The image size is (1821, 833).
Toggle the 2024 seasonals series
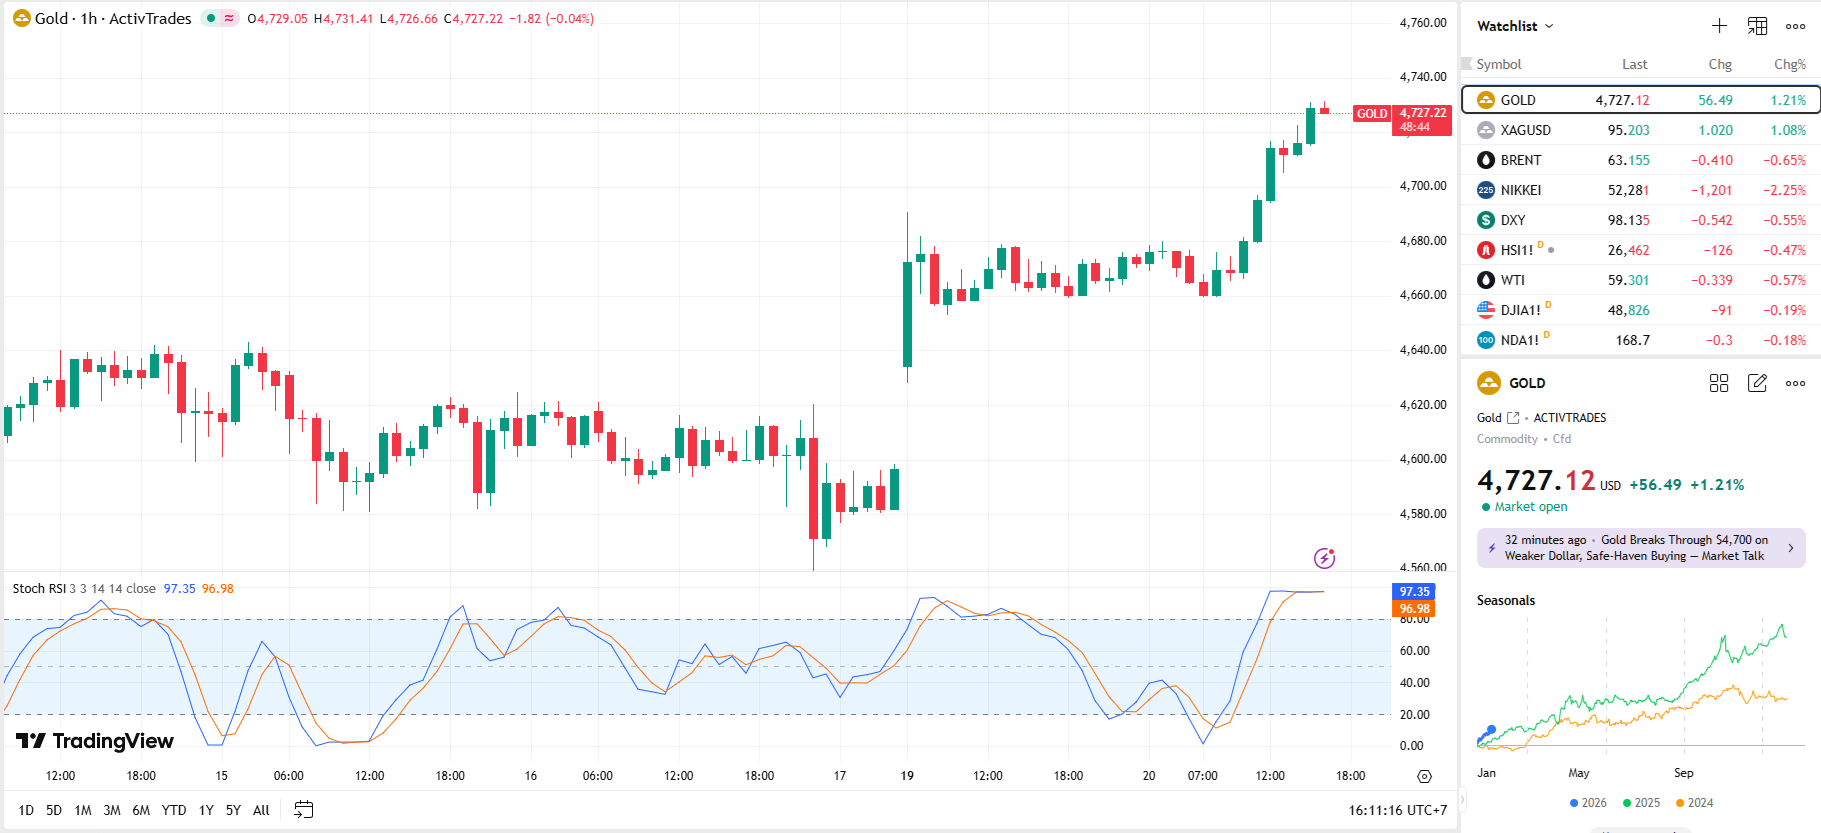click(x=1694, y=803)
